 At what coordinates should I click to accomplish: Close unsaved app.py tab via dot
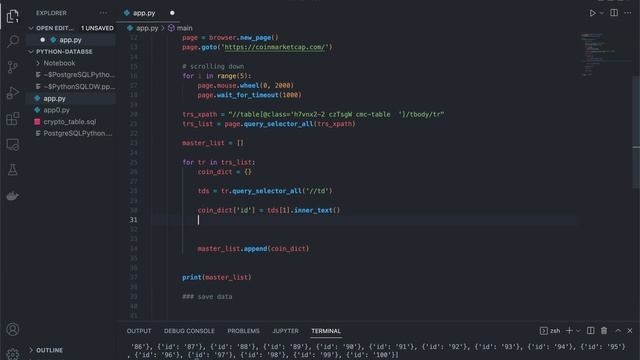click(172, 13)
